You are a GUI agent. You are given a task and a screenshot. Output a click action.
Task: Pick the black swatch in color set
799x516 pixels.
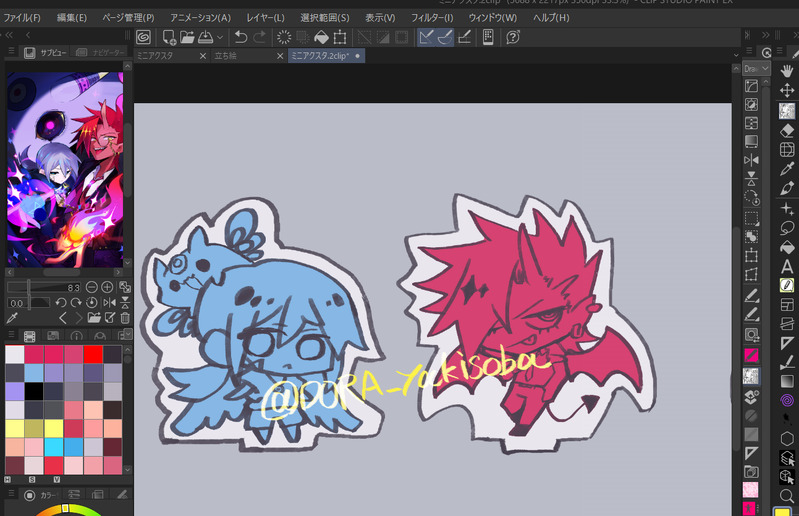pyautogui.click(x=34, y=391)
